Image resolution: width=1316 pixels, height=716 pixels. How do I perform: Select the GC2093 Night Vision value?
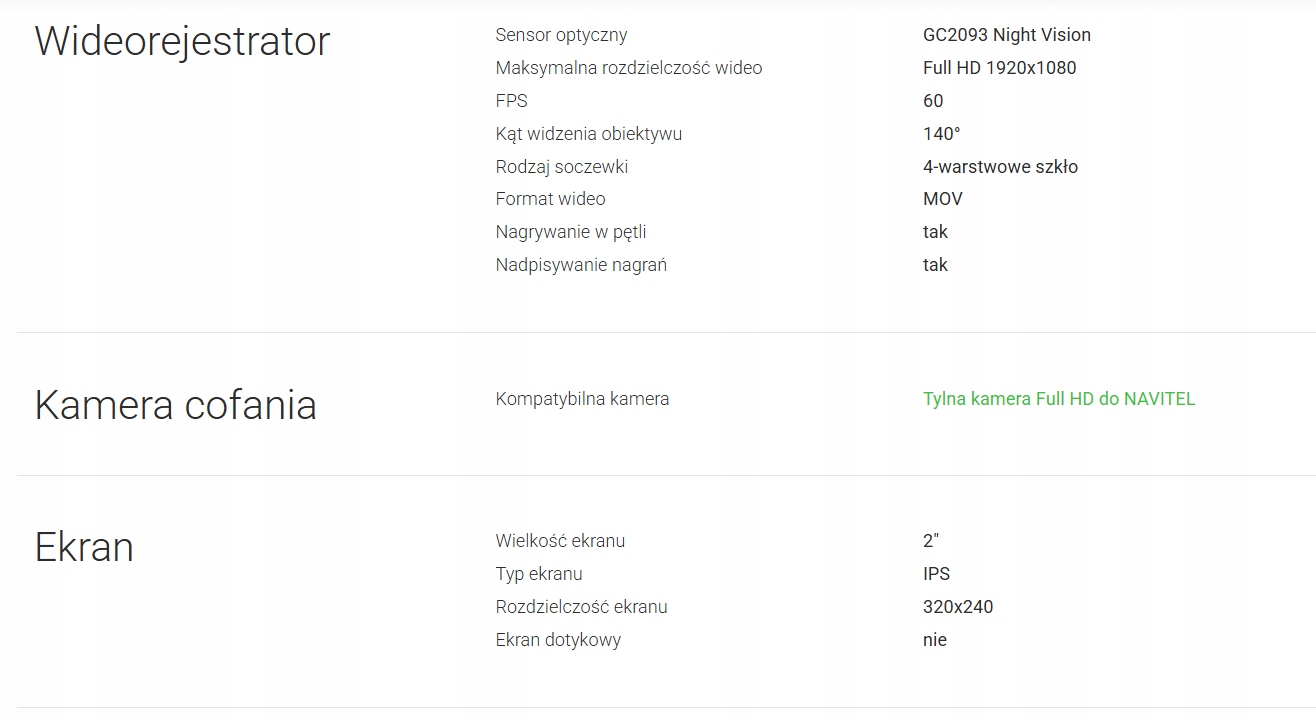click(x=1006, y=35)
